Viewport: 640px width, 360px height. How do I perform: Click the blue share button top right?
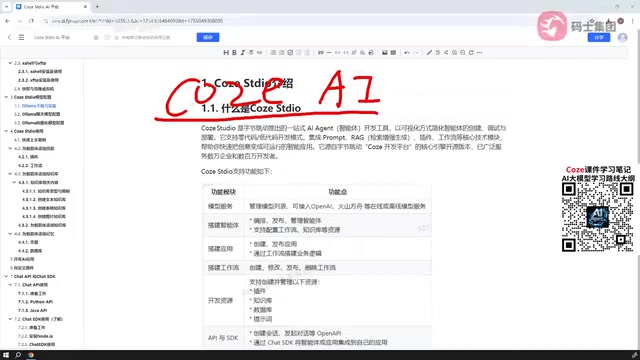click(599, 37)
